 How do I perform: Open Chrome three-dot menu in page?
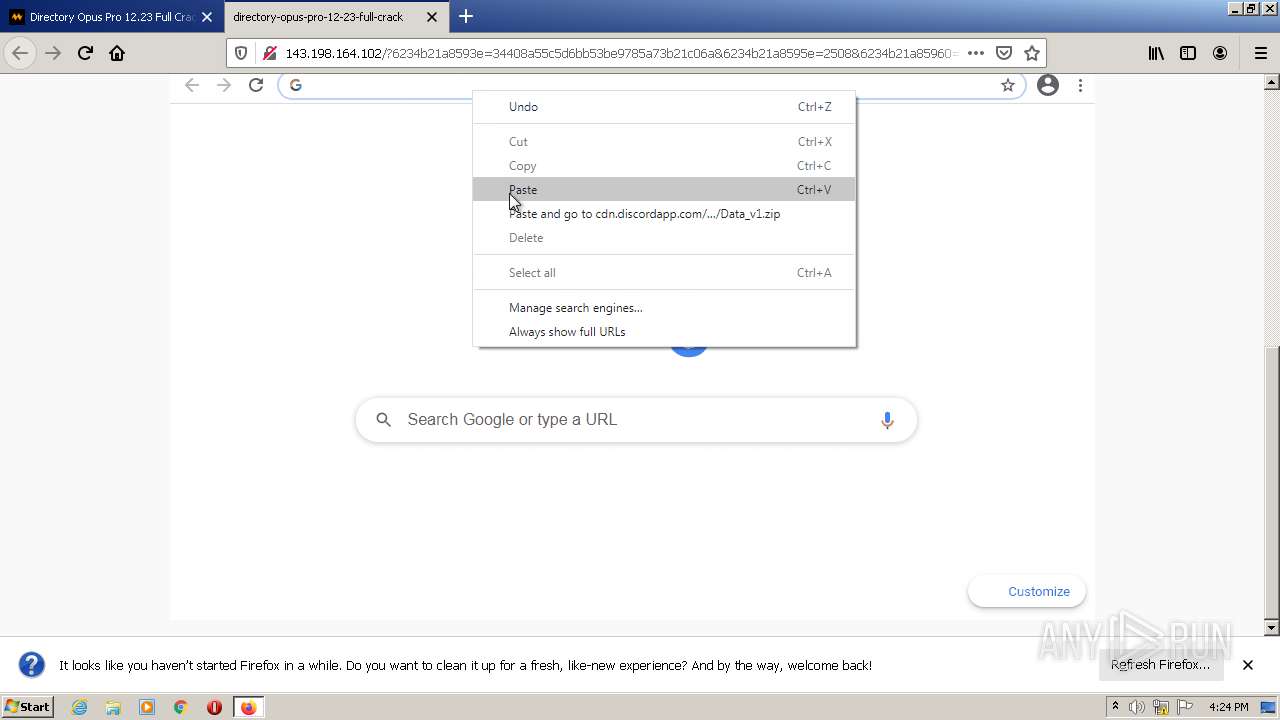coord(1080,85)
